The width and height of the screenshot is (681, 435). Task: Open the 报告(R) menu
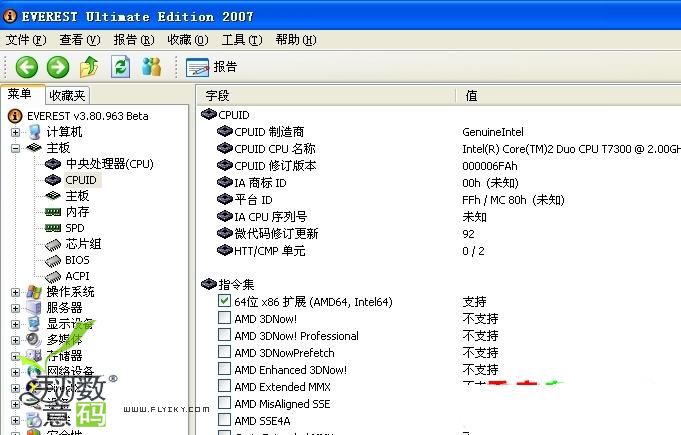pos(134,40)
